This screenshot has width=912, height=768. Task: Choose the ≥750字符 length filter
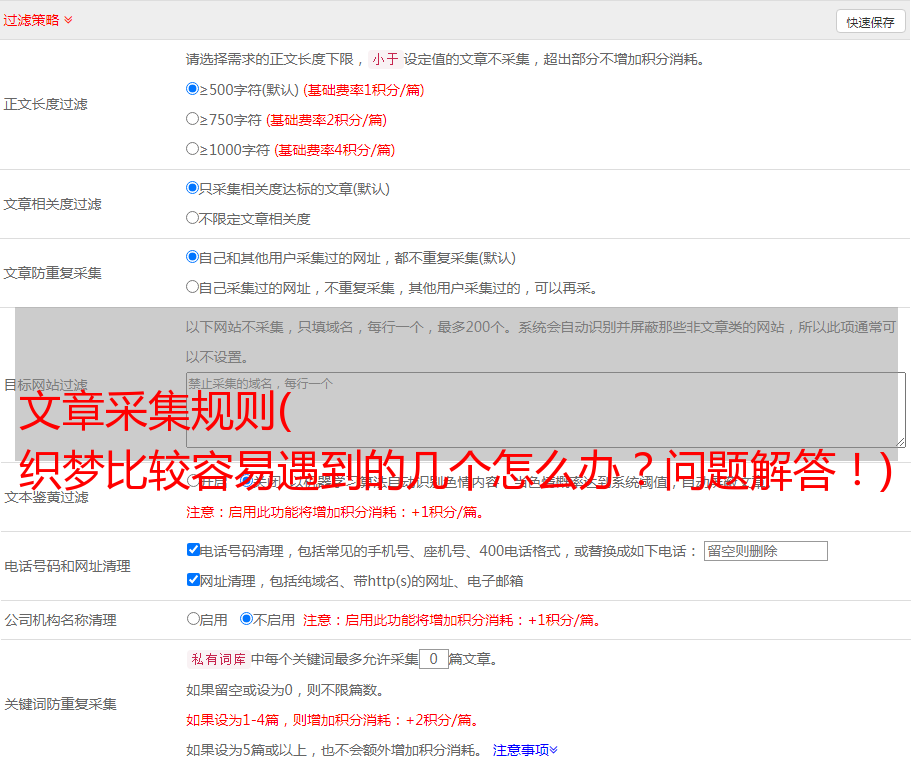[x=193, y=119]
